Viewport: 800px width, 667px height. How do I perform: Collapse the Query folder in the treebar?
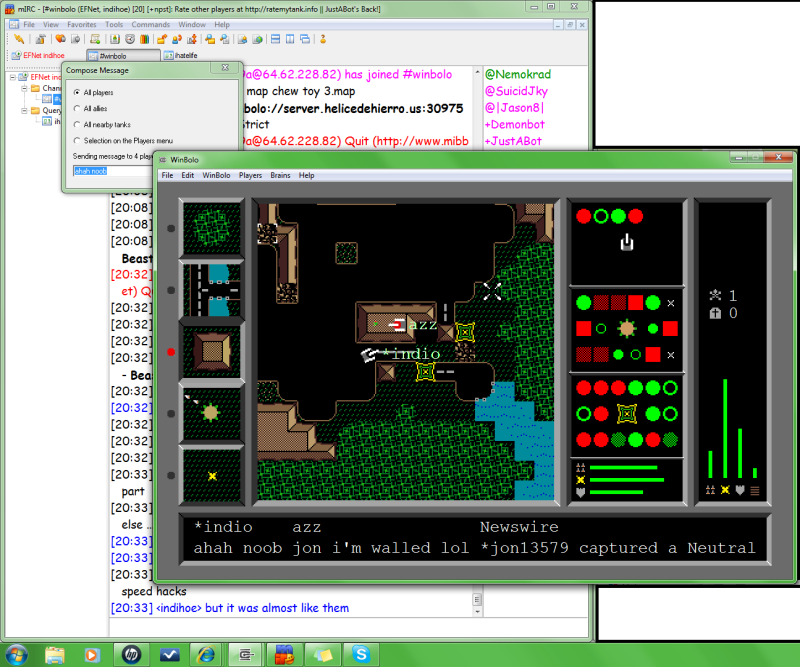(x=22, y=111)
